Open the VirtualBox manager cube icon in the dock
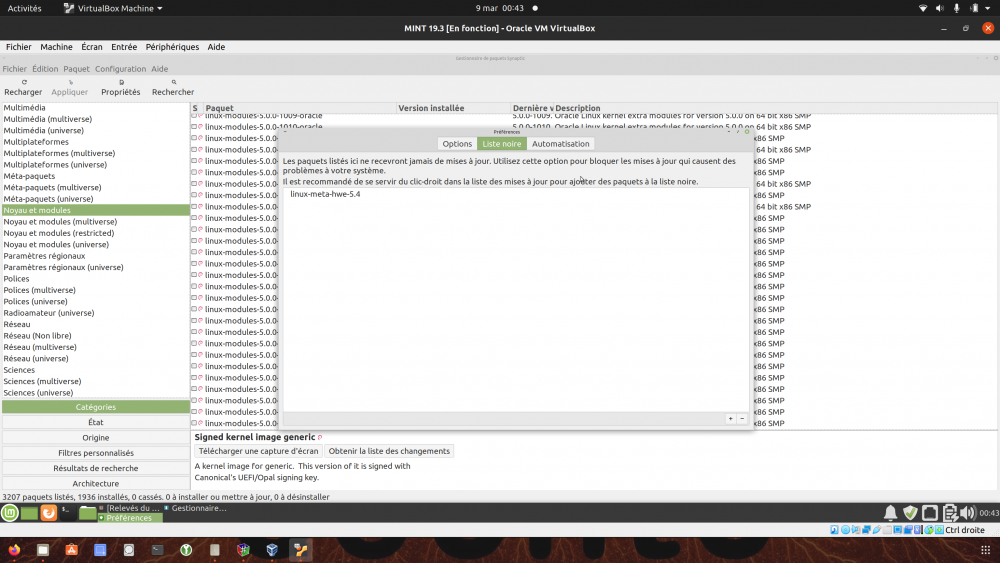 coord(272,550)
